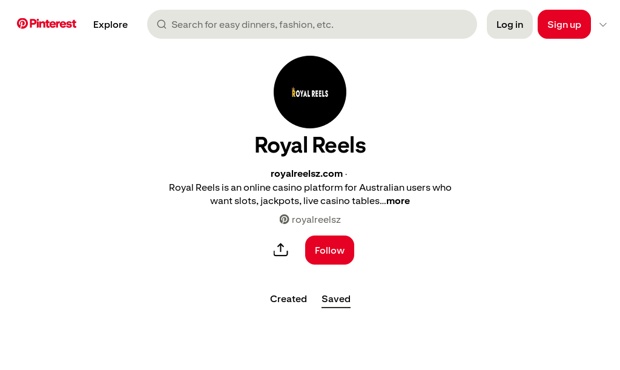
Task: Click the Royal Reels logo text in avatar
Action: pos(310,92)
